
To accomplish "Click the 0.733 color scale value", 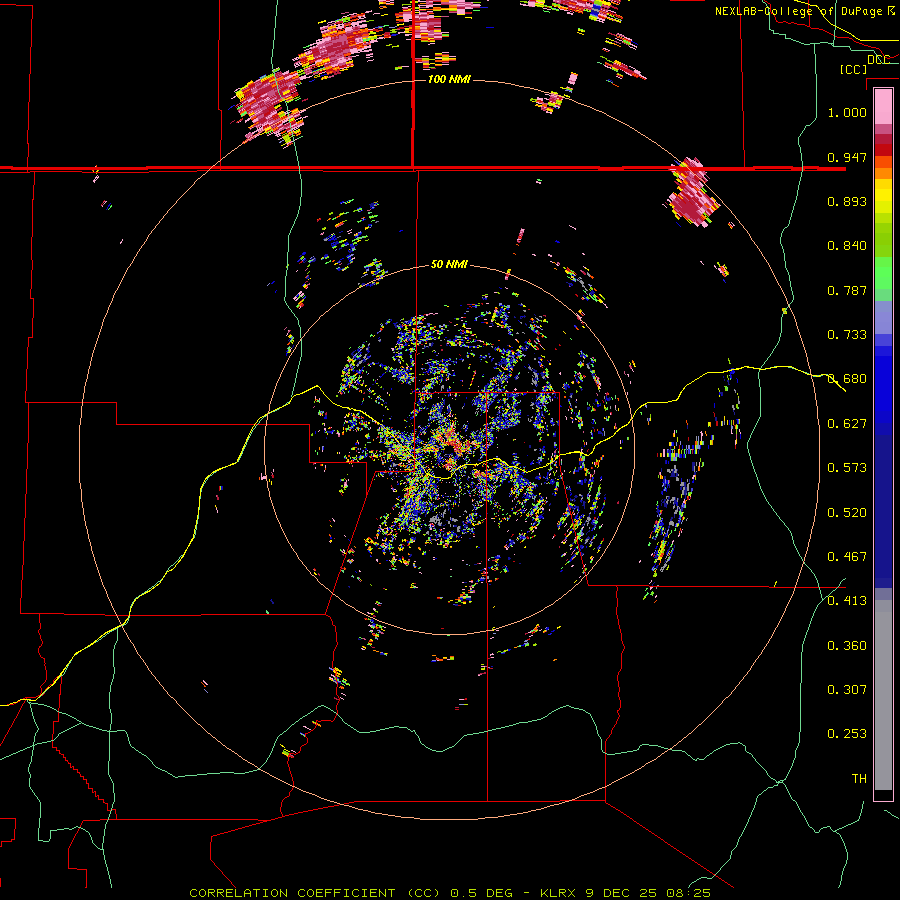I will click(x=847, y=335).
